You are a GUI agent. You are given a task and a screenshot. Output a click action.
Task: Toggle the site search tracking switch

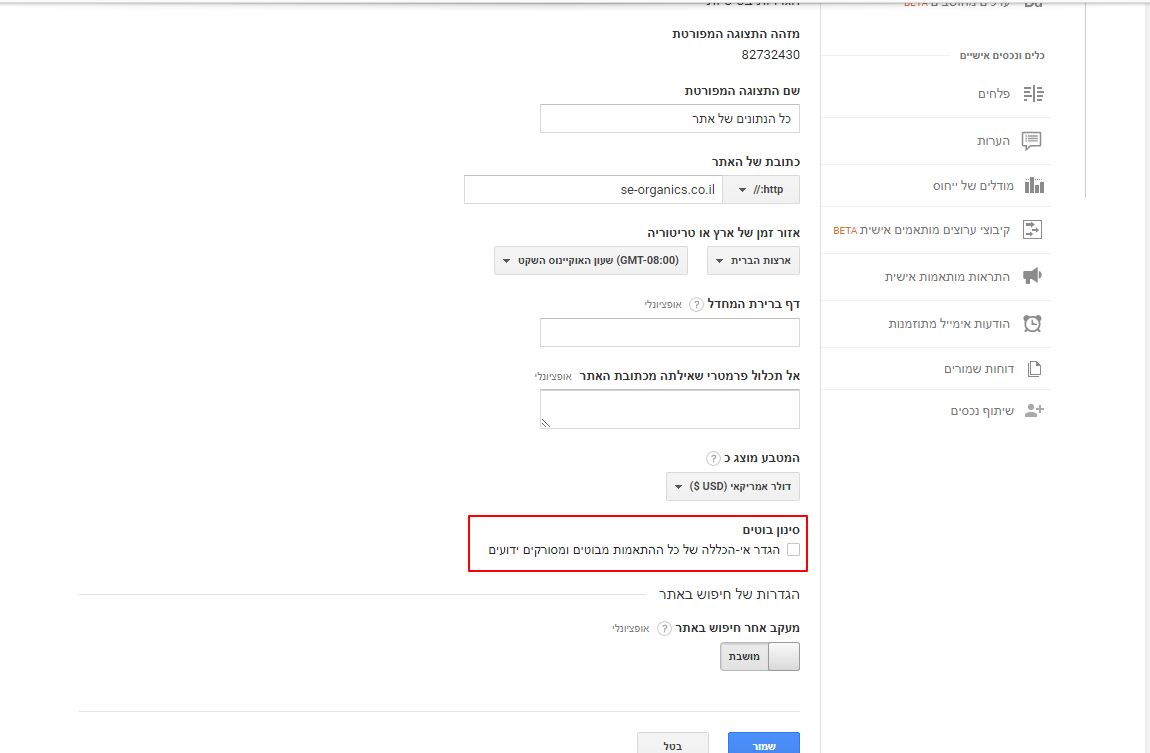click(x=760, y=656)
